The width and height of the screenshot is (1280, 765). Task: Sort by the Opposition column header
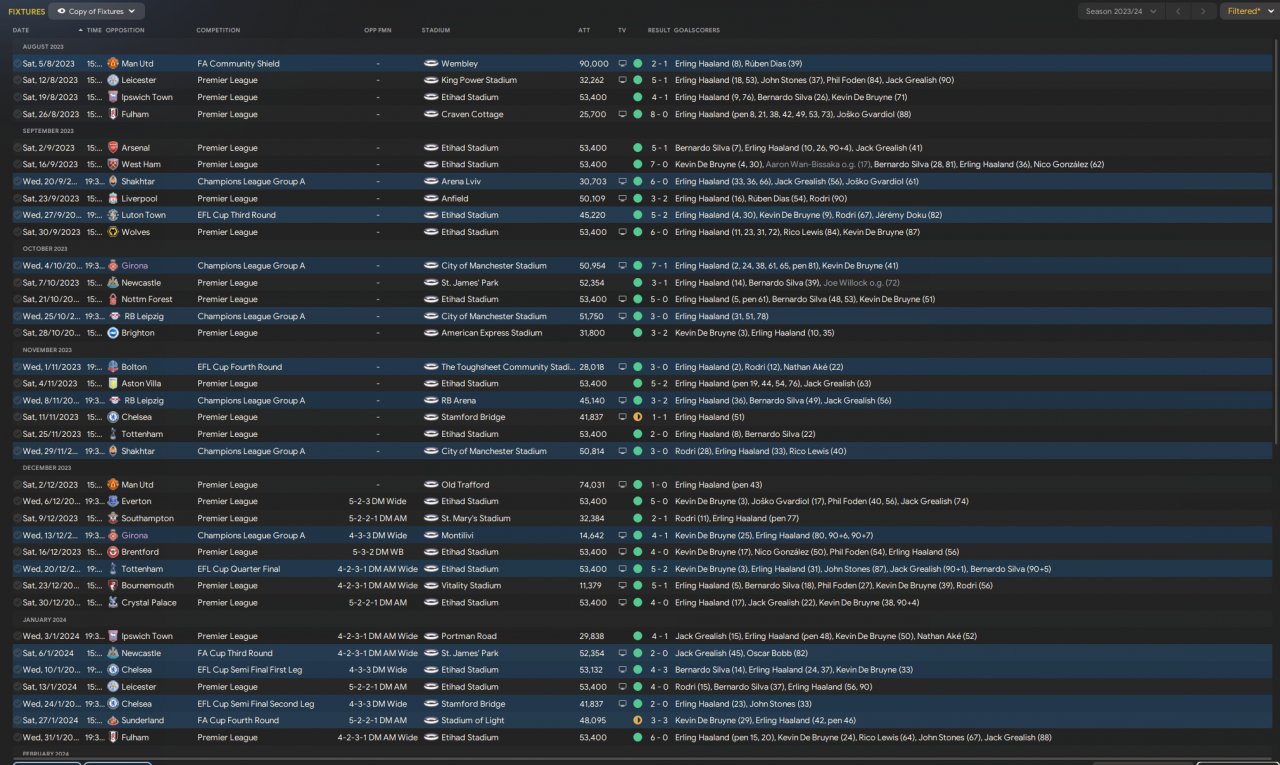tap(125, 31)
